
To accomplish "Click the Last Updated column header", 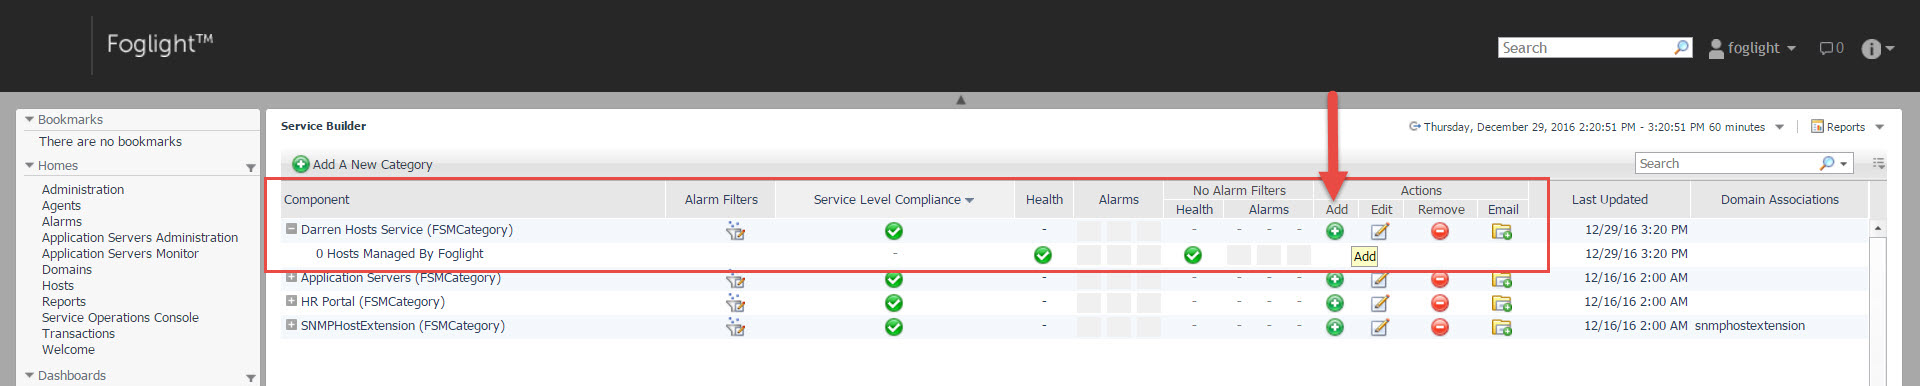I will (1610, 200).
